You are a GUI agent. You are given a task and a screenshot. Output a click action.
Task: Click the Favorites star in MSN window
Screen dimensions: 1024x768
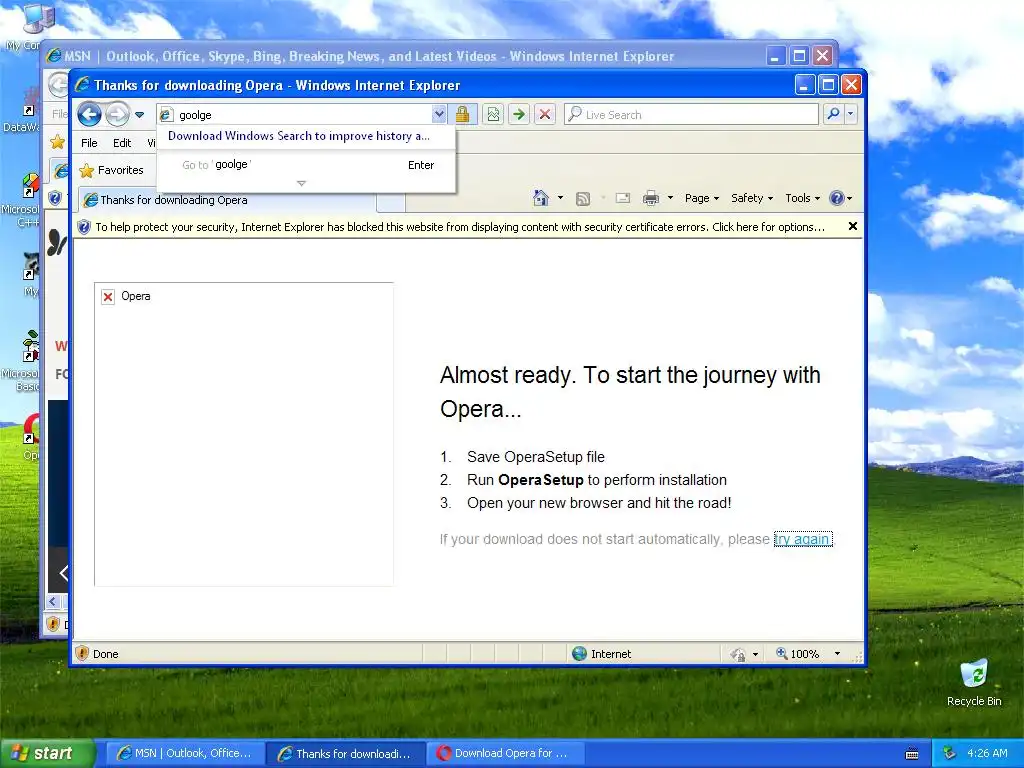[x=57, y=141]
